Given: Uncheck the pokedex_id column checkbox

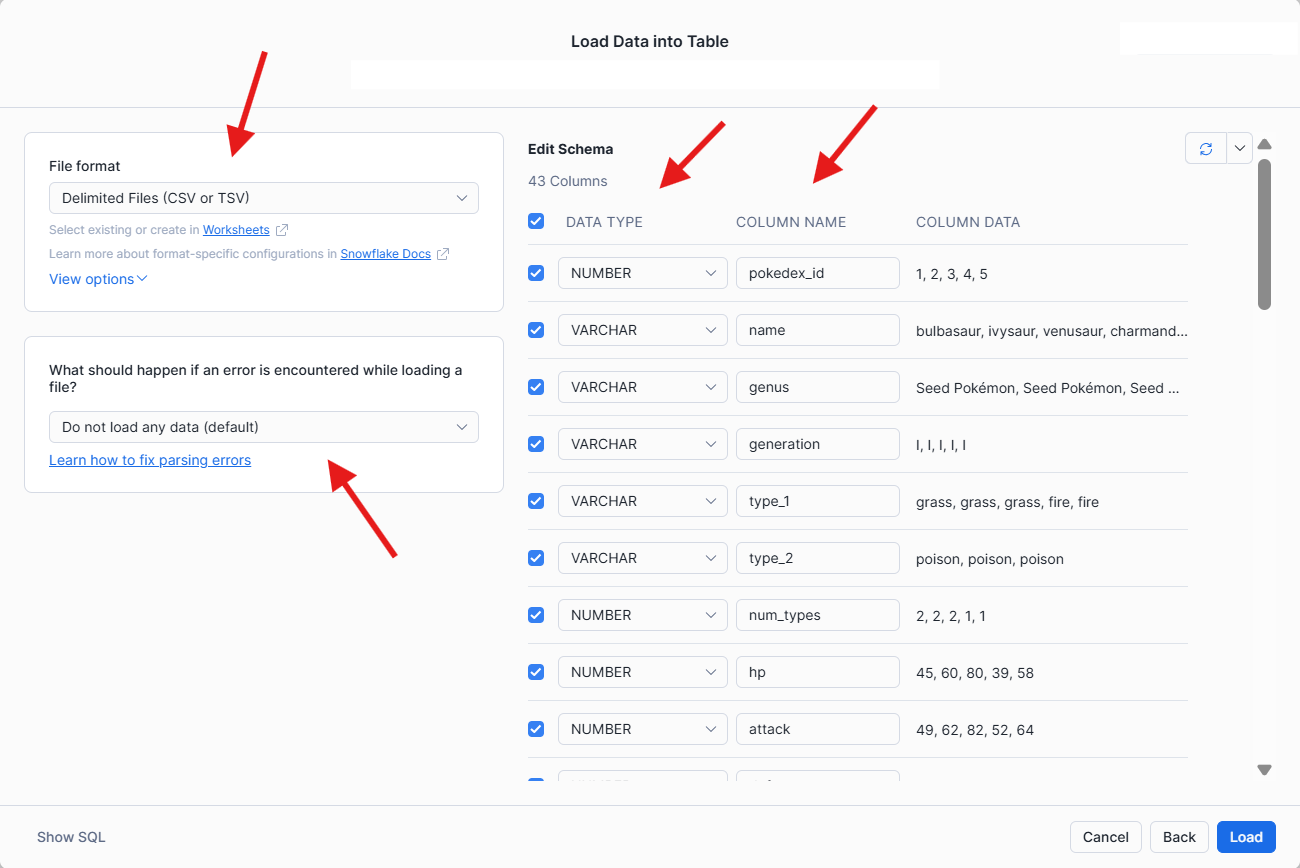Looking at the screenshot, I should (x=536, y=272).
